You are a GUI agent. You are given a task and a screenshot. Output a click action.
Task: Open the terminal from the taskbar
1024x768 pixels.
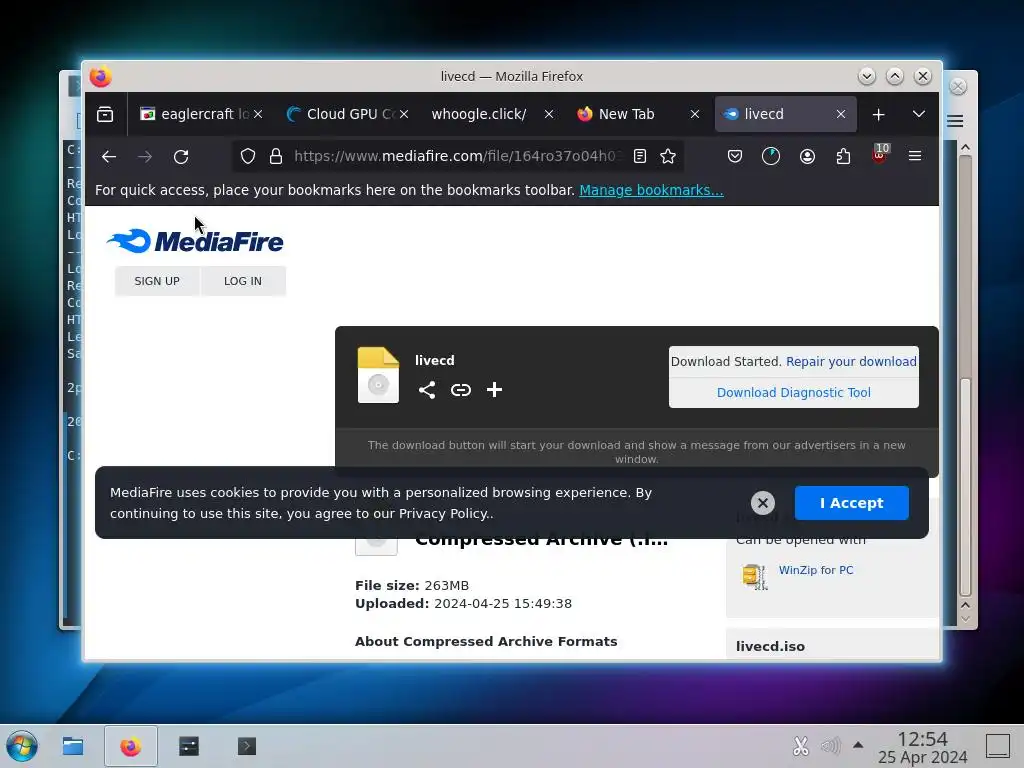click(246, 746)
